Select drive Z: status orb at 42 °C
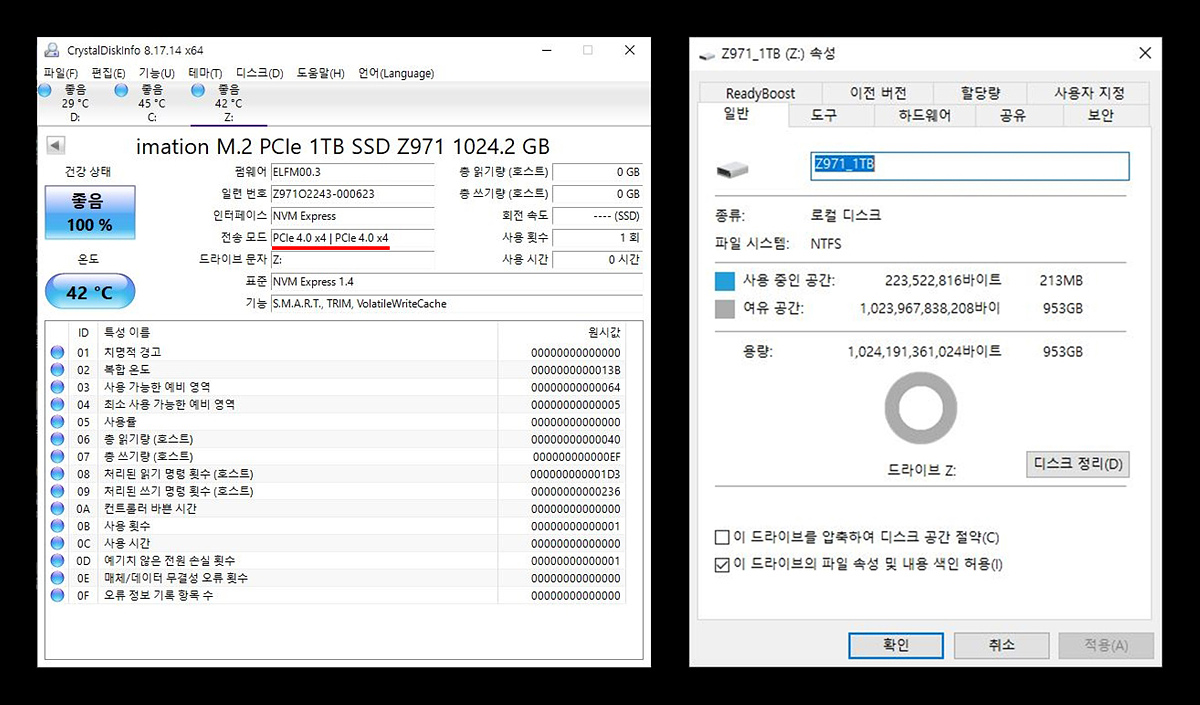1200x705 pixels. [198, 90]
